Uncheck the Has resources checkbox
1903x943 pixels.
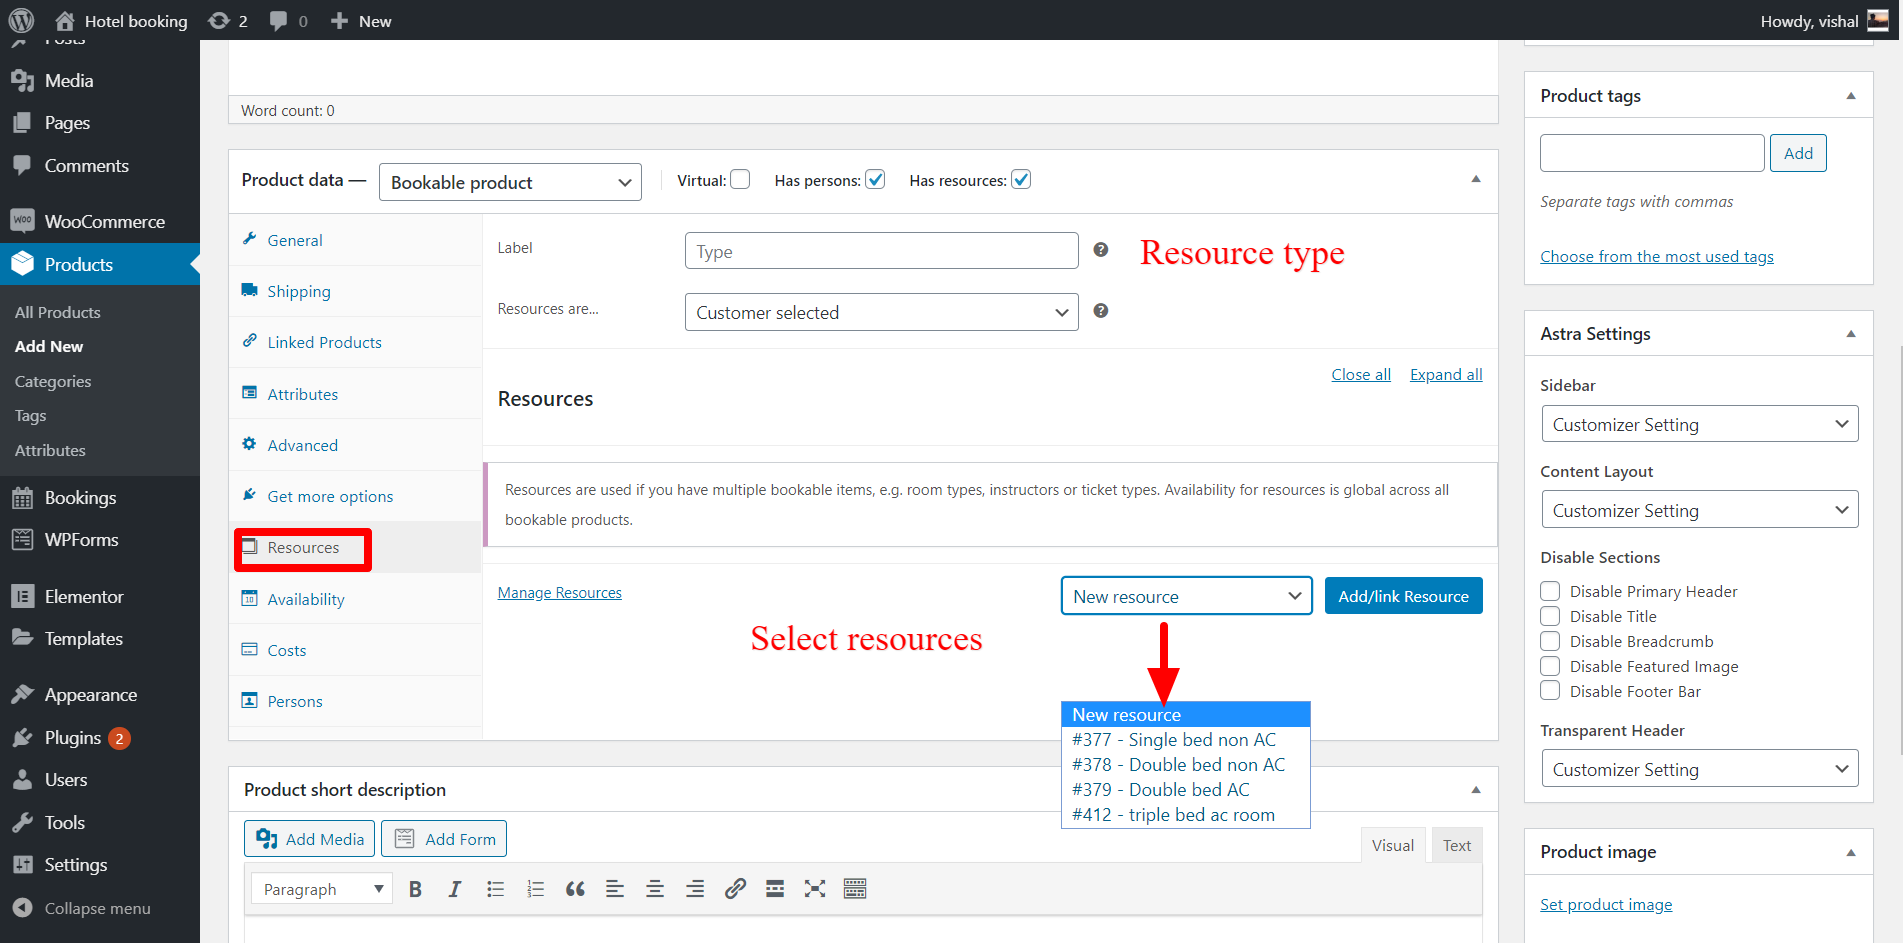(1021, 180)
